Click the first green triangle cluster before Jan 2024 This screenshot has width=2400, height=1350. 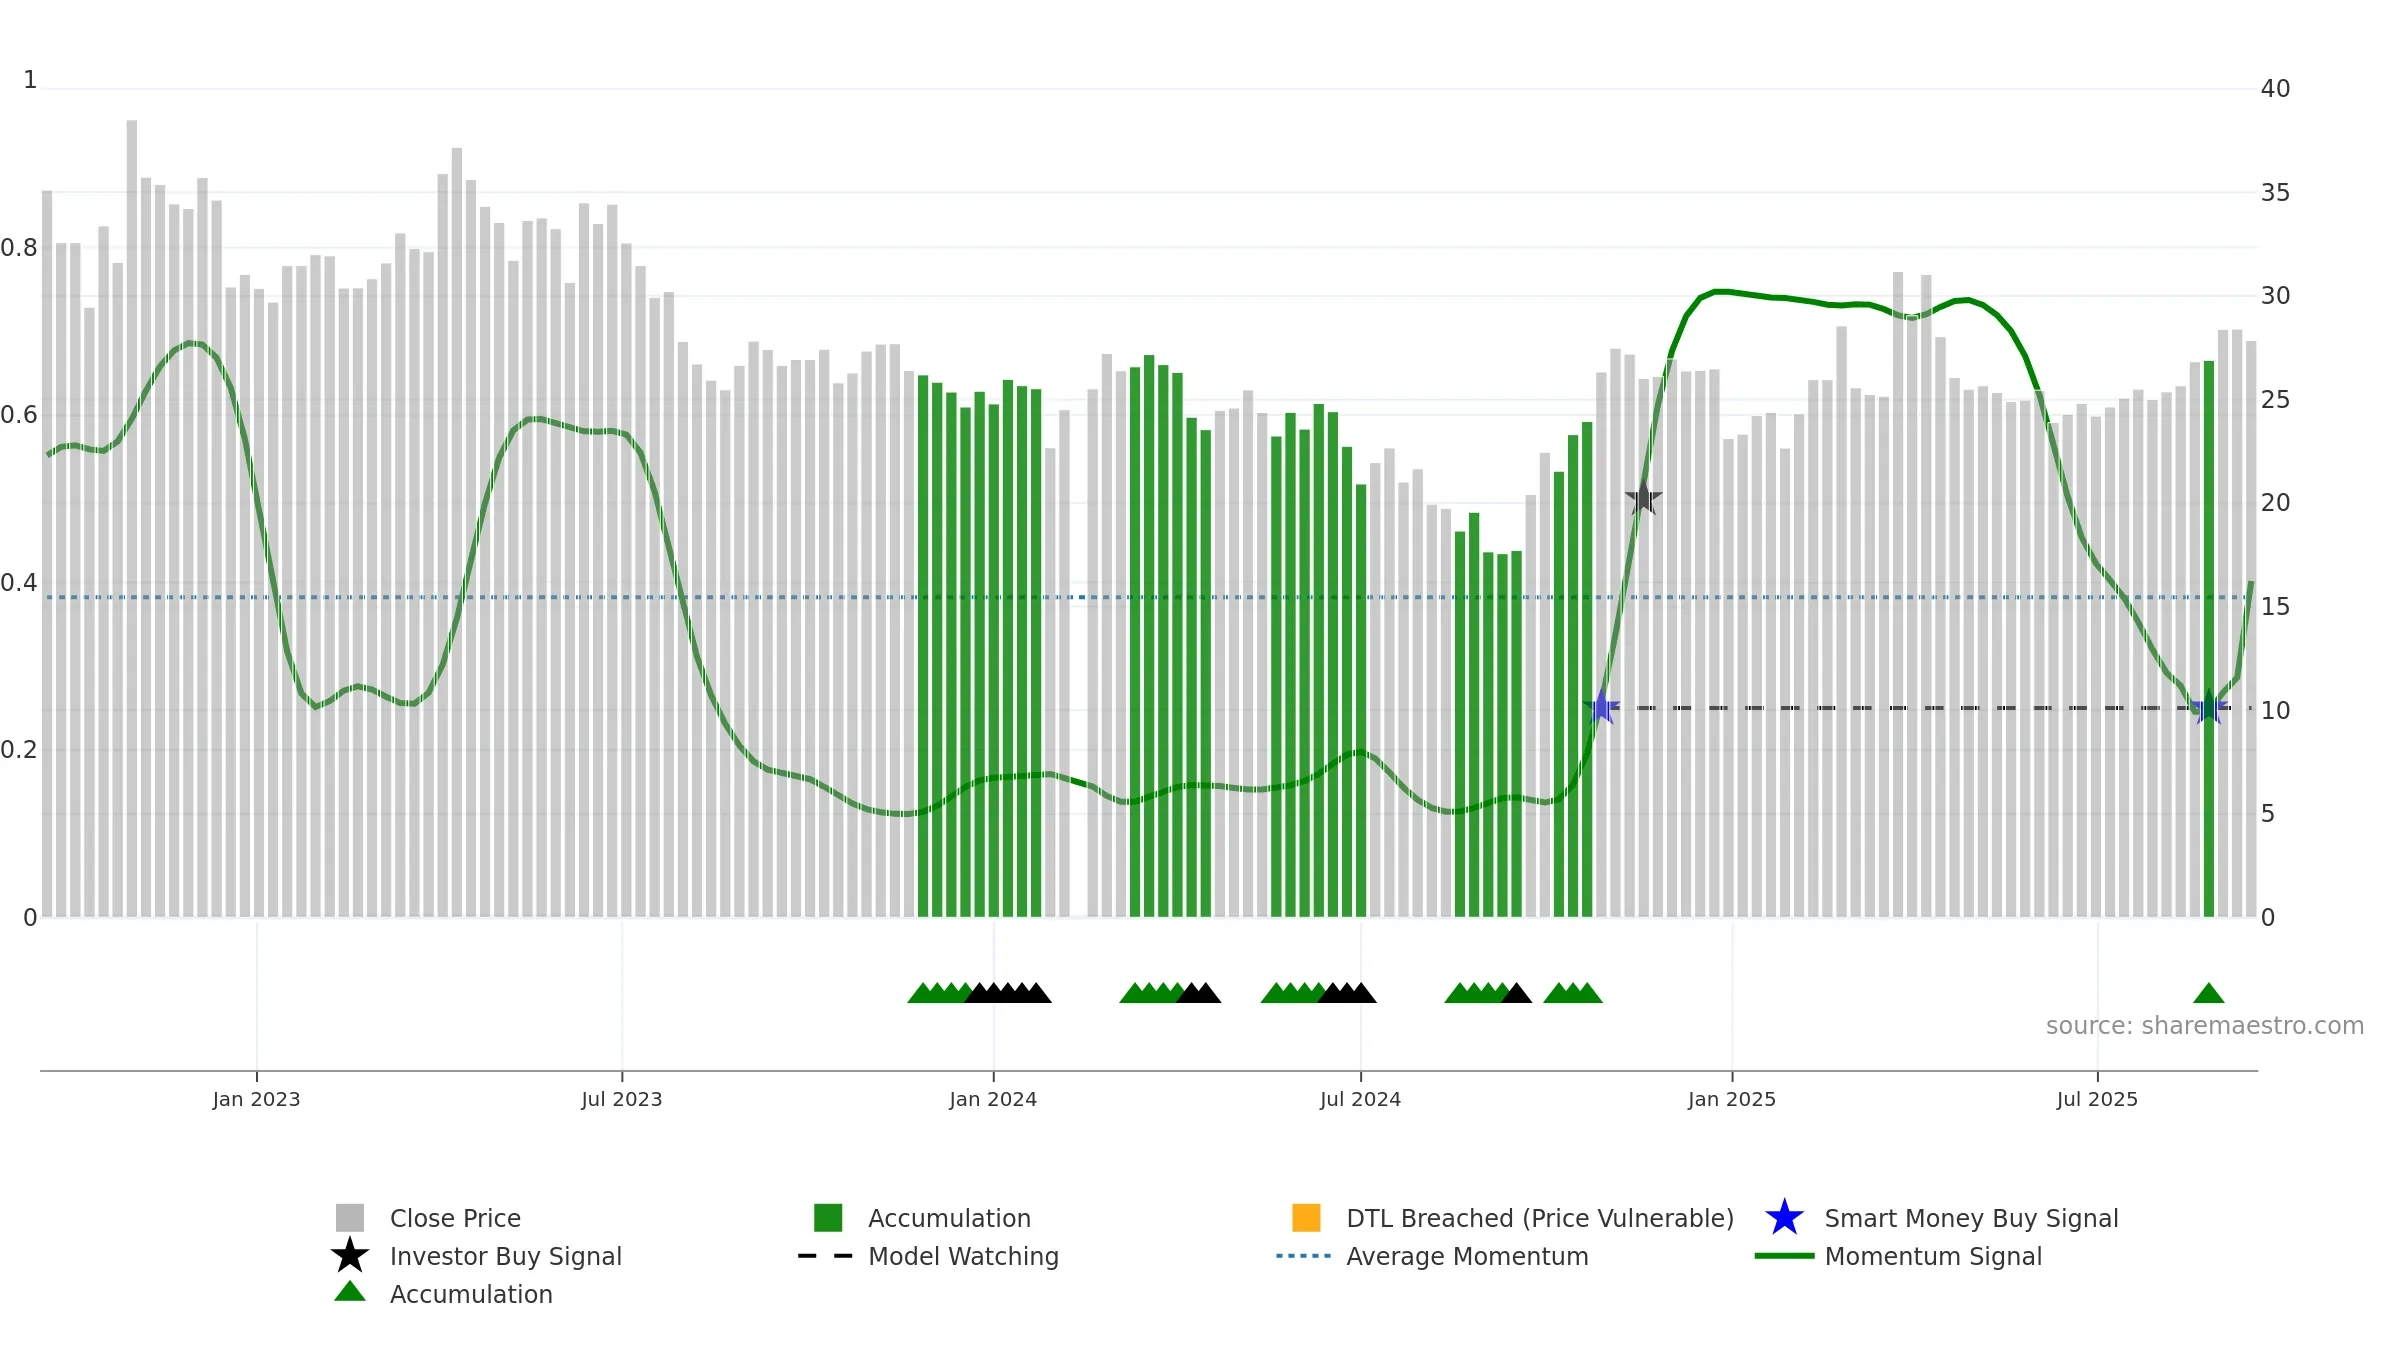(939, 993)
